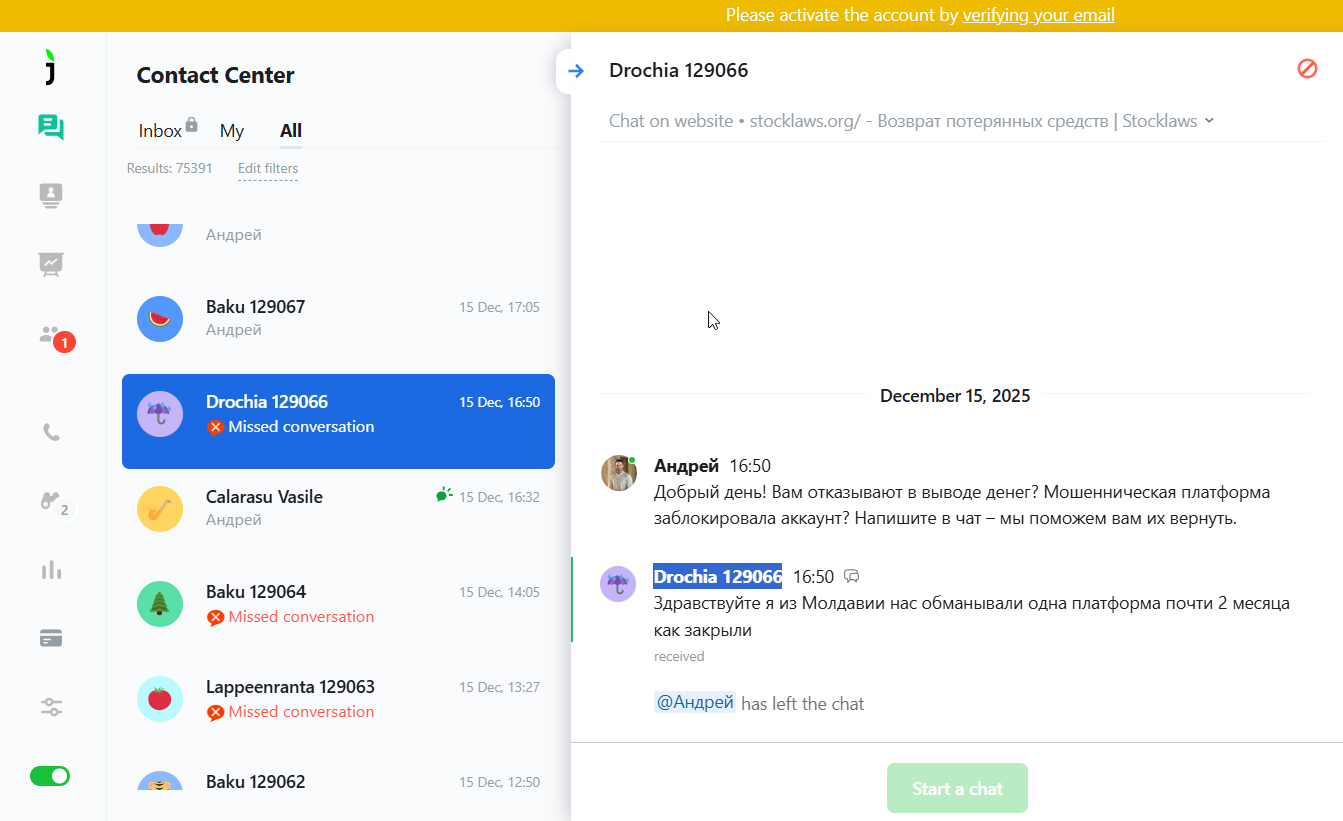Open the visitors monitor icon in sidebar
This screenshot has height=821, width=1343.
click(x=51, y=196)
